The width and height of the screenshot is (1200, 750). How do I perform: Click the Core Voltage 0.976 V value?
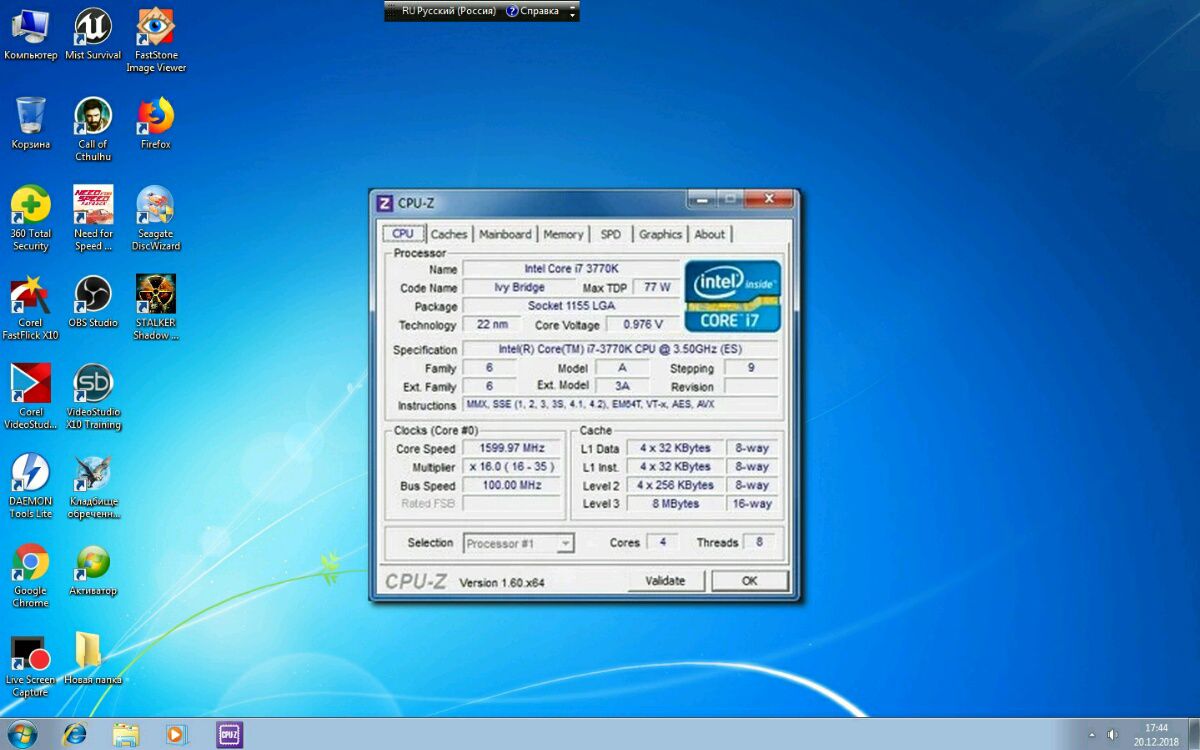coord(643,325)
